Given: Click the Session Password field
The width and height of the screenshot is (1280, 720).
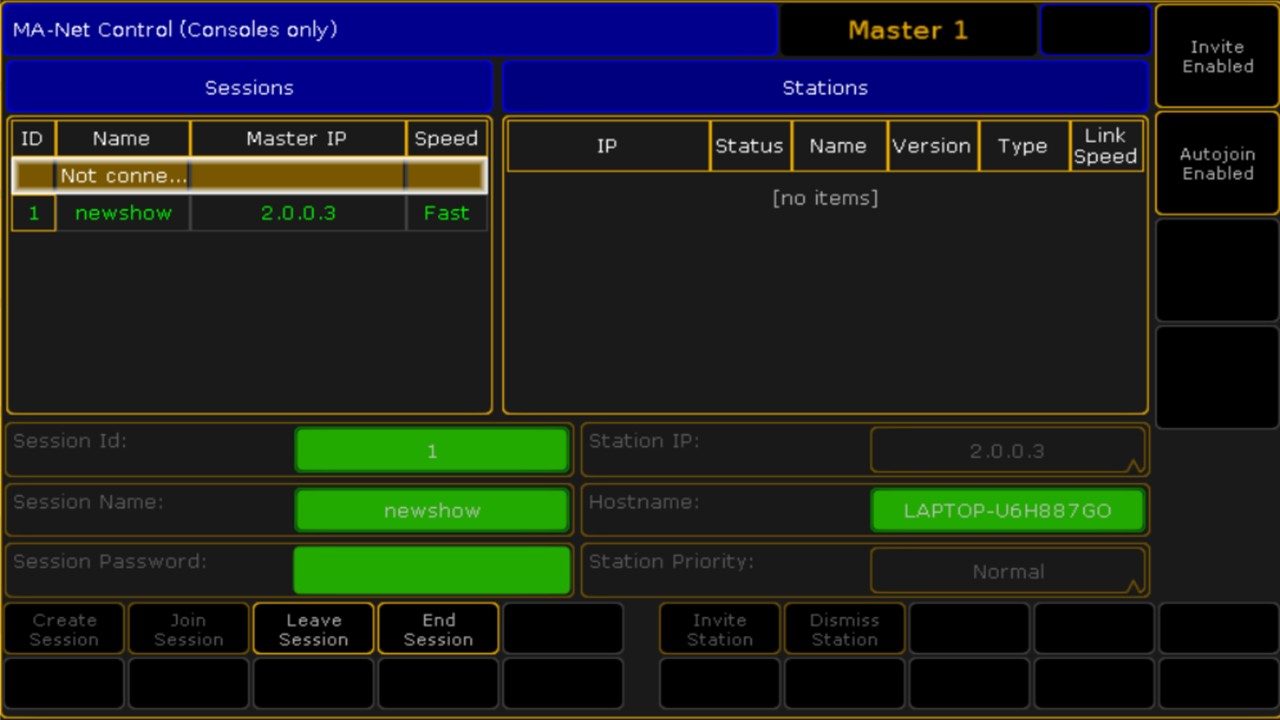Looking at the screenshot, I should [432, 570].
